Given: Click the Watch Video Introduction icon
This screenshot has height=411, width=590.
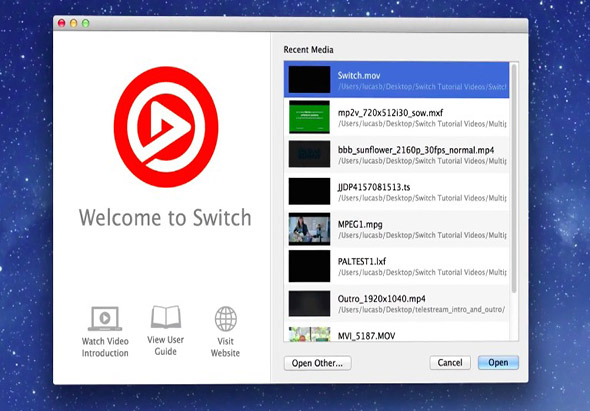Looking at the screenshot, I should (105, 319).
